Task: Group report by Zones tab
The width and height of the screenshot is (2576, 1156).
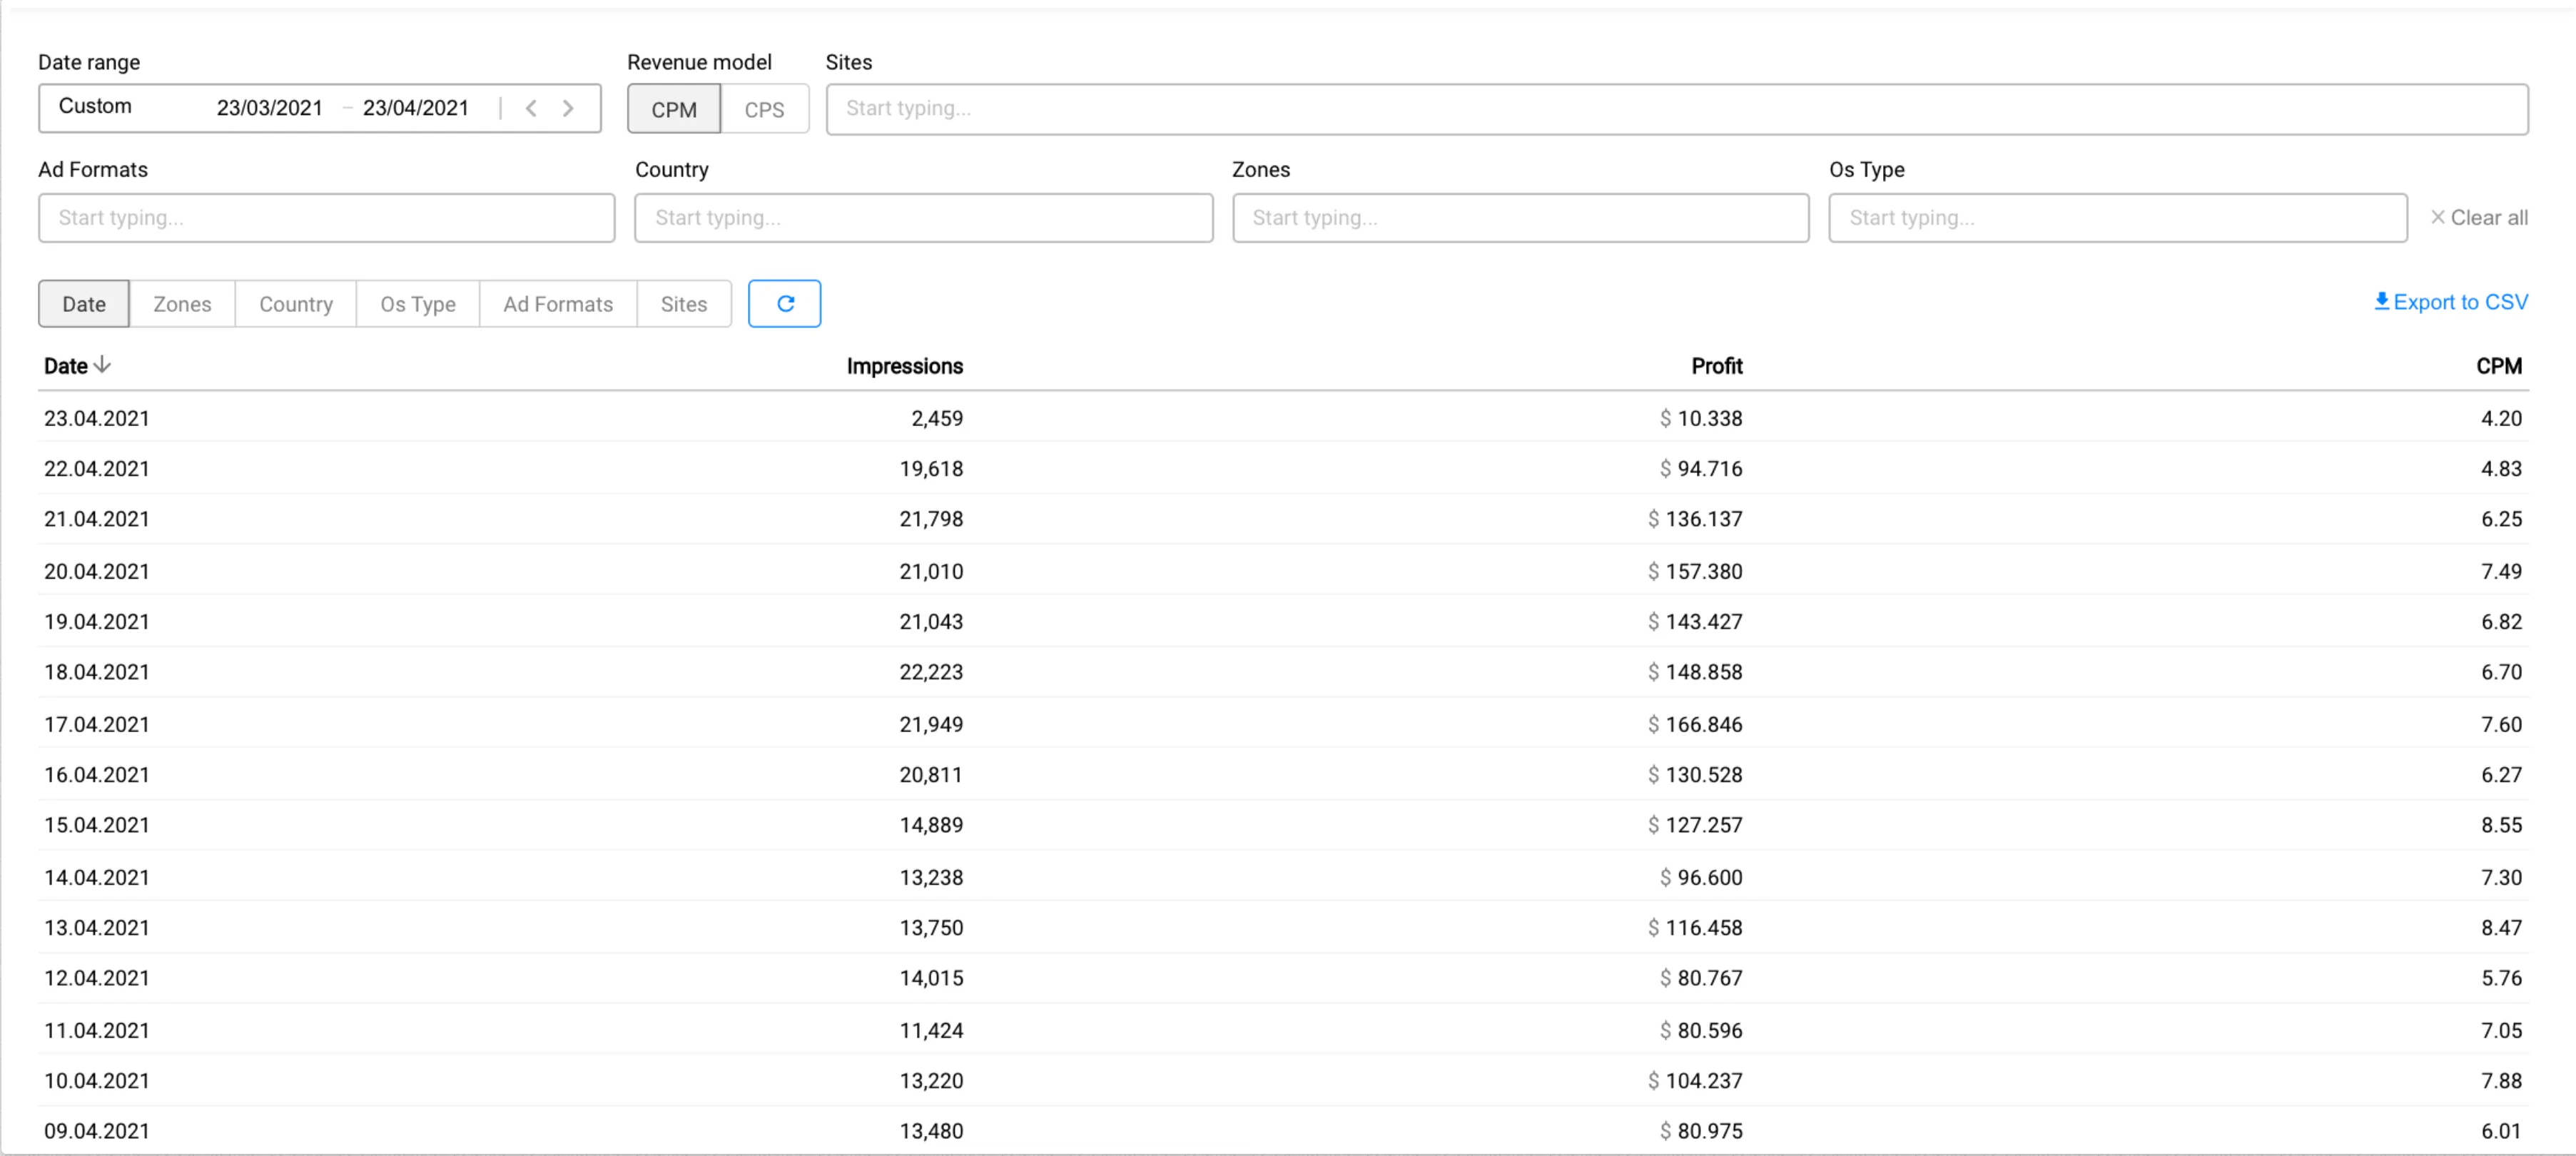Action: pos(182,304)
